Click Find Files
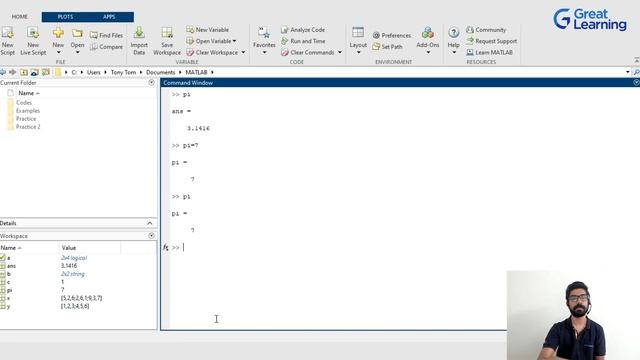Viewport: 640px width, 360px height. (106, 36)
